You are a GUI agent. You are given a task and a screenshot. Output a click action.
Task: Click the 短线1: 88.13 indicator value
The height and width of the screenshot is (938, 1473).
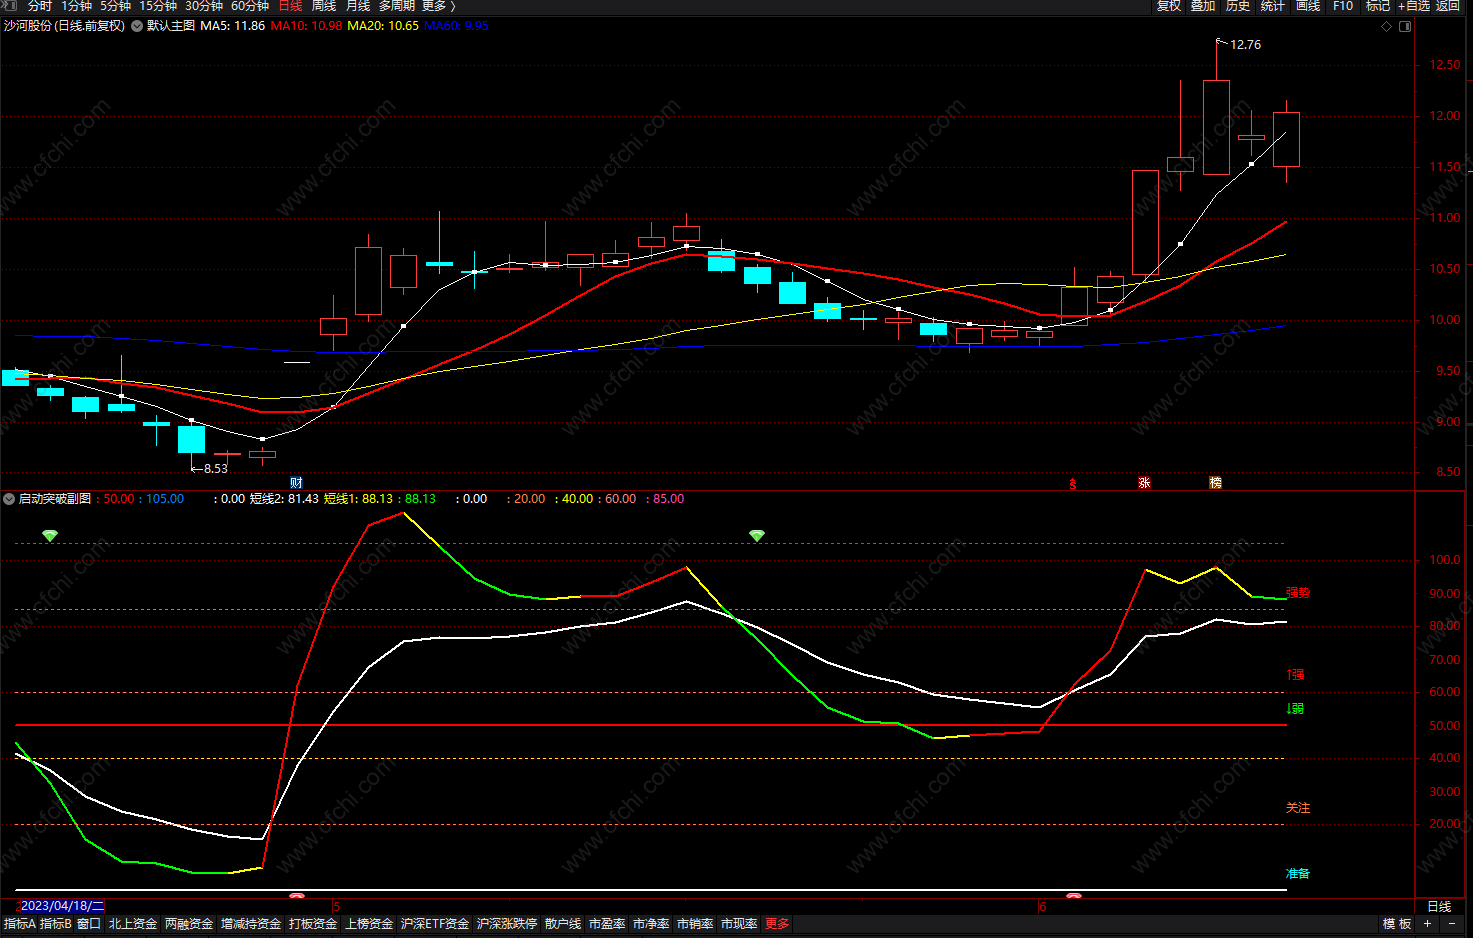pyautogui.click(x=358, y=499)
